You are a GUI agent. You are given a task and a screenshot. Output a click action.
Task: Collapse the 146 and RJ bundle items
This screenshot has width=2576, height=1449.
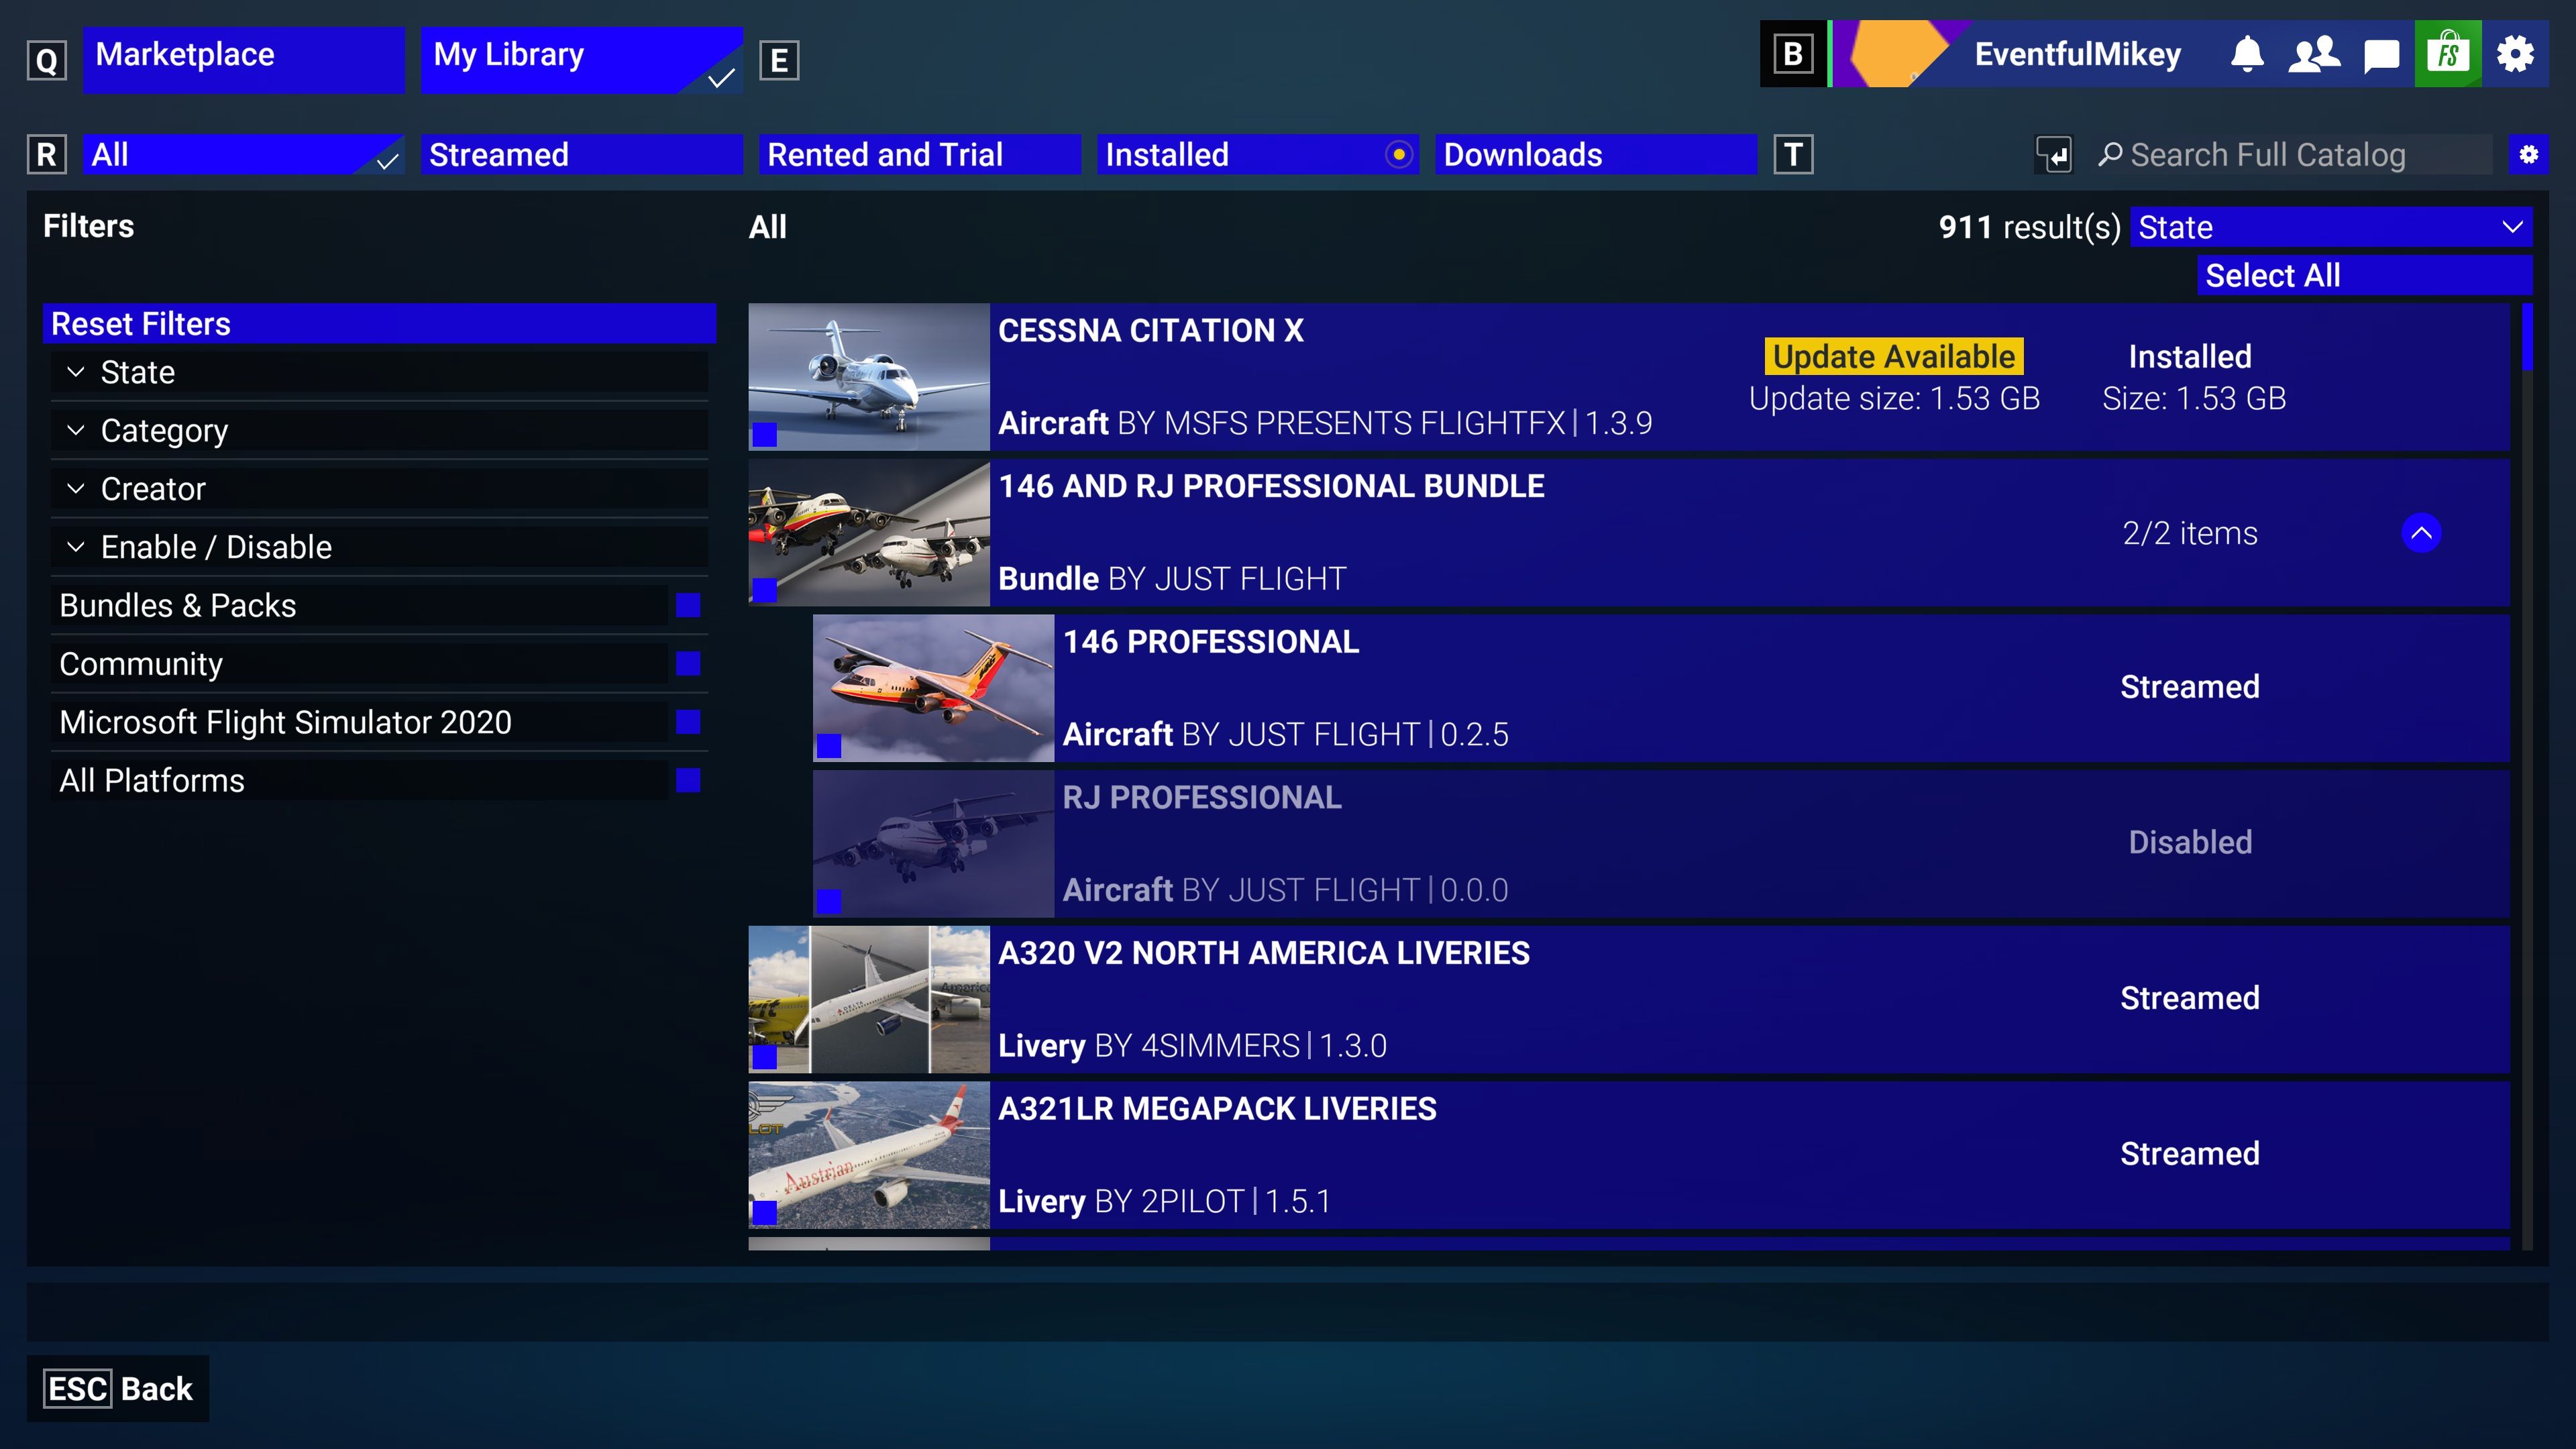pos(2421,533)
